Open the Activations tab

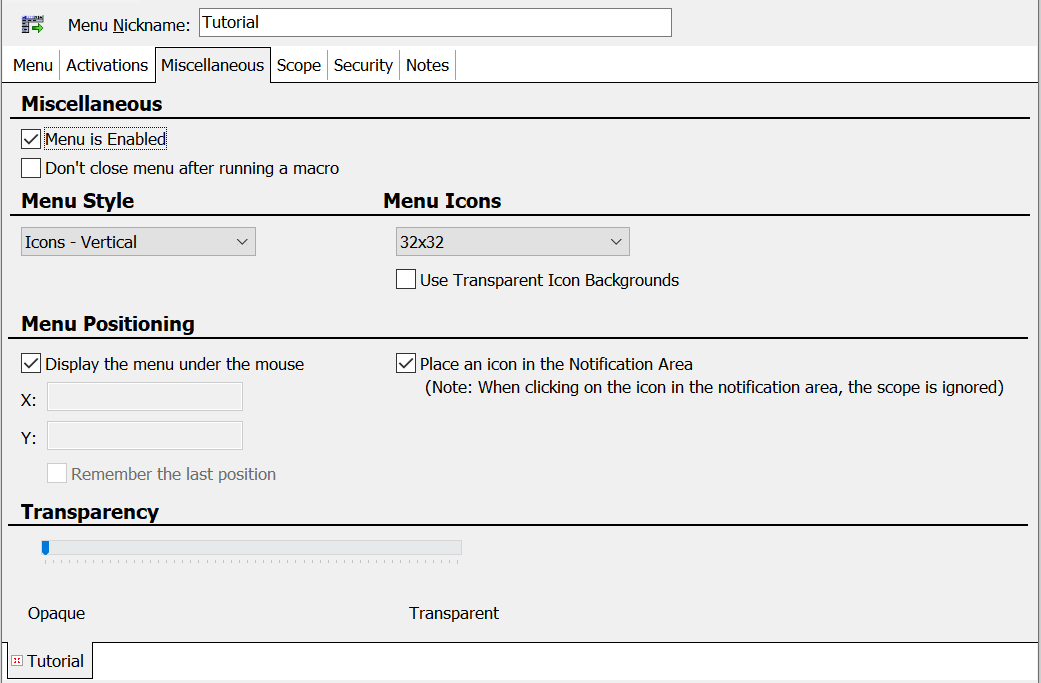point(107,65)
